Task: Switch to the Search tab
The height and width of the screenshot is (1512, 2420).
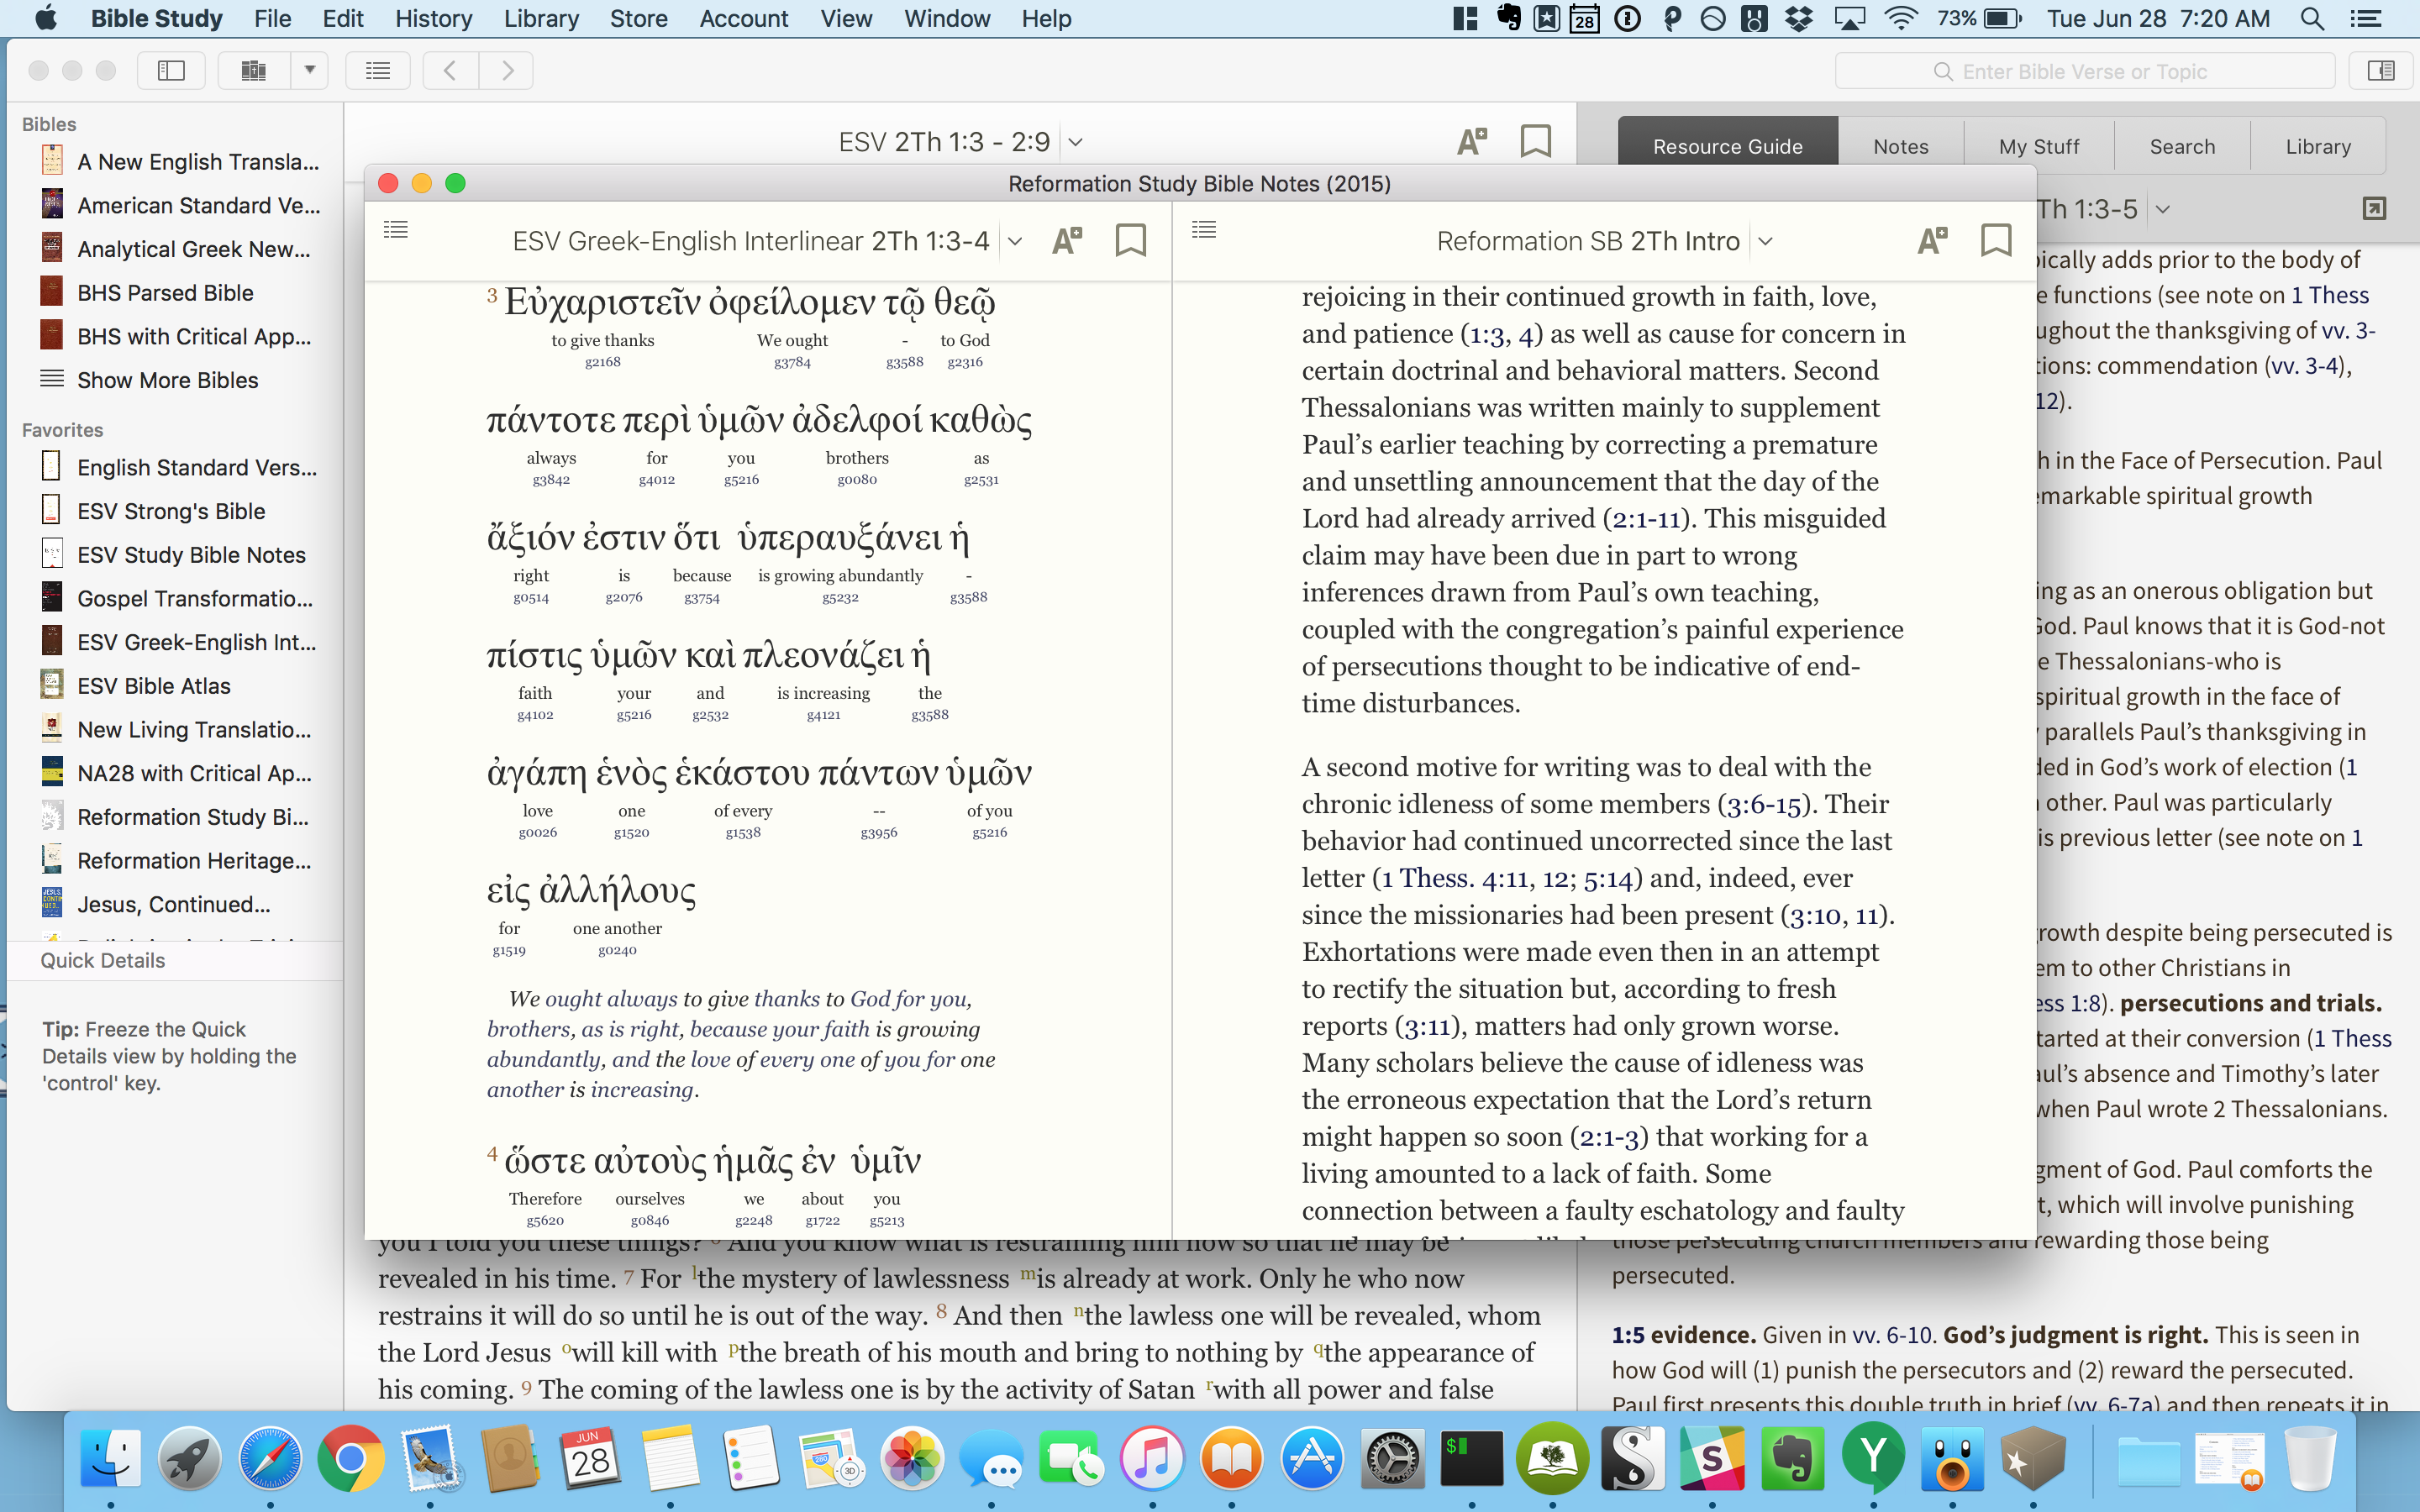Action: [2182, 146]
